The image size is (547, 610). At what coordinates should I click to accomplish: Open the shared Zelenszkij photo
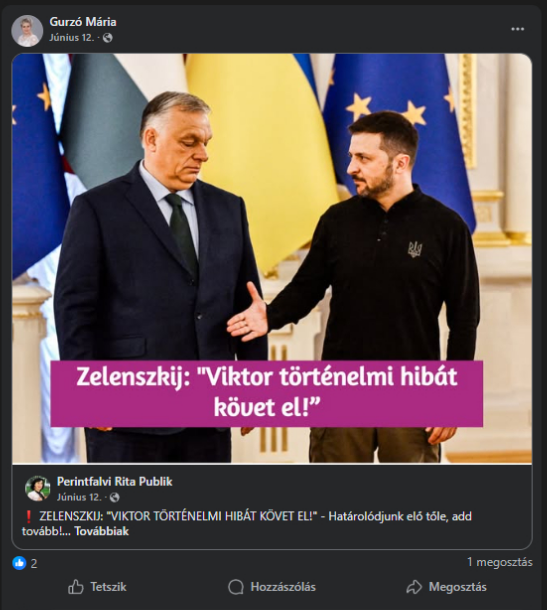(x=272, y=259)
